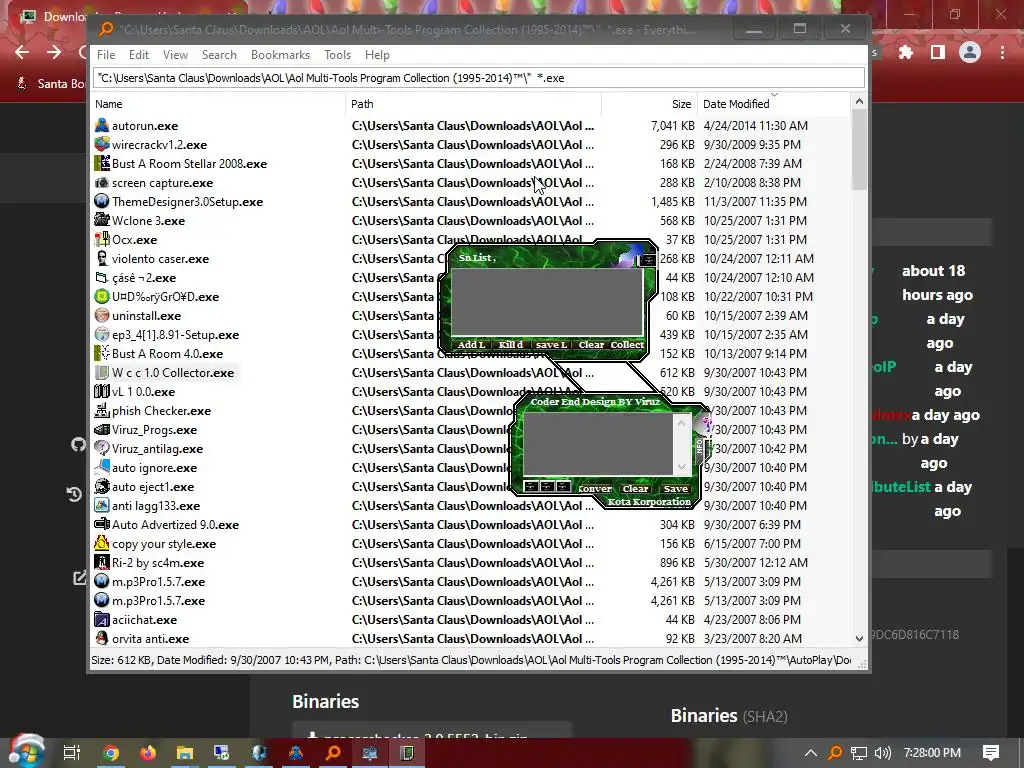Open Firefox from the taskbar

(148, 753)
